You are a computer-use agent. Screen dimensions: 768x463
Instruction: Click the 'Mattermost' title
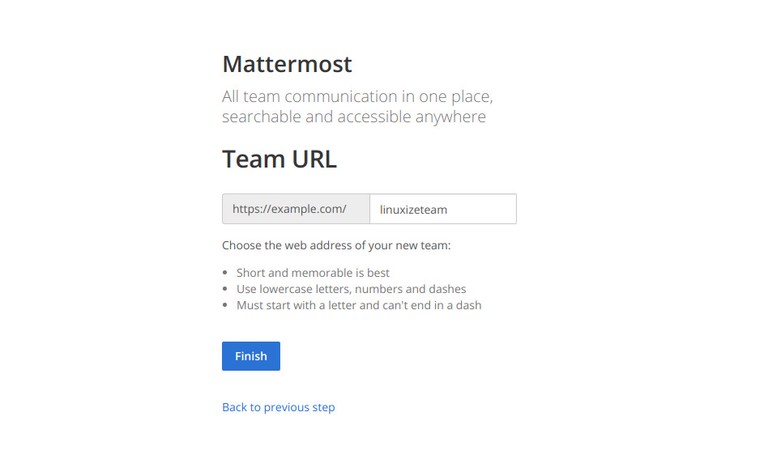coord(287,64)
